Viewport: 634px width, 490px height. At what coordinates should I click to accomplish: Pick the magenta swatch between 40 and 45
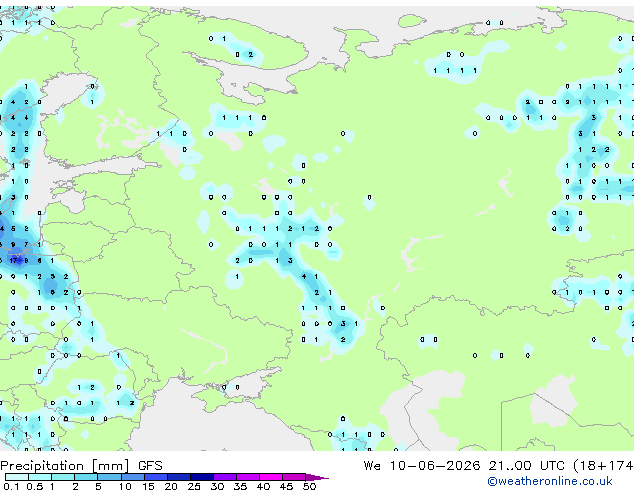tap(271, 477)
